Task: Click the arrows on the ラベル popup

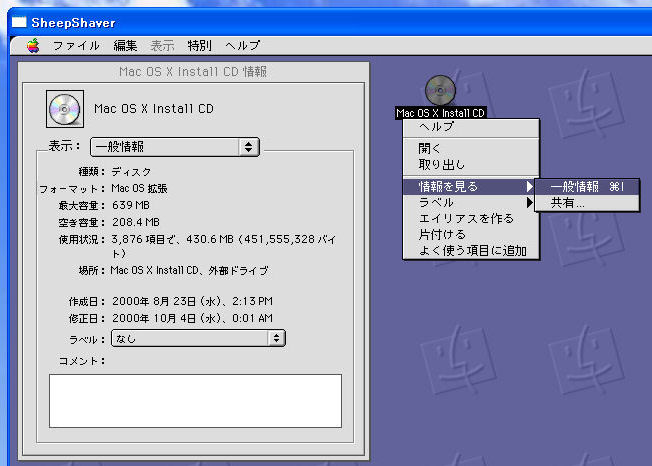Action: (x=276, y=338)
